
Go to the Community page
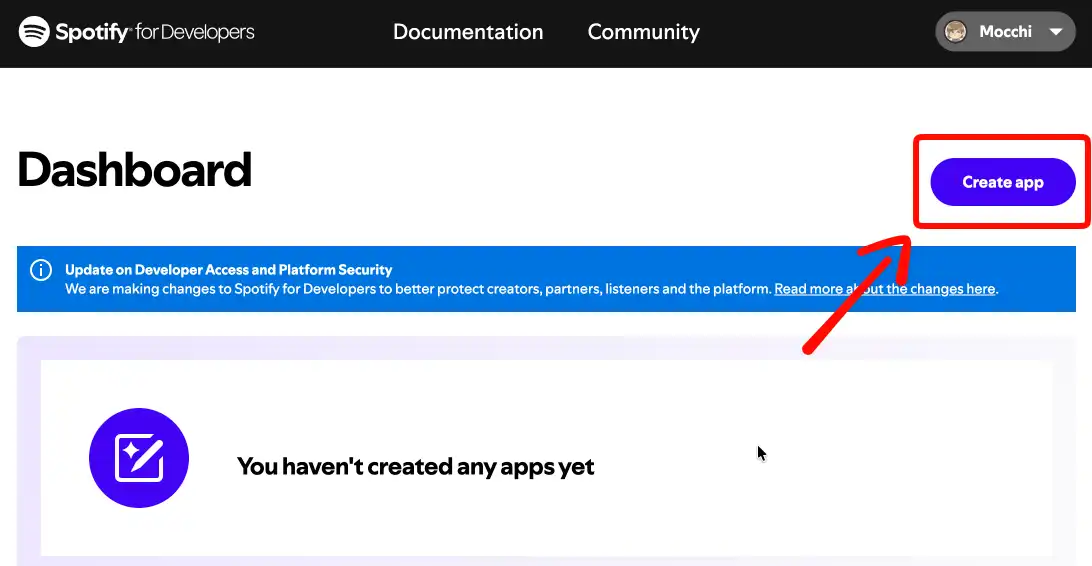644,32
